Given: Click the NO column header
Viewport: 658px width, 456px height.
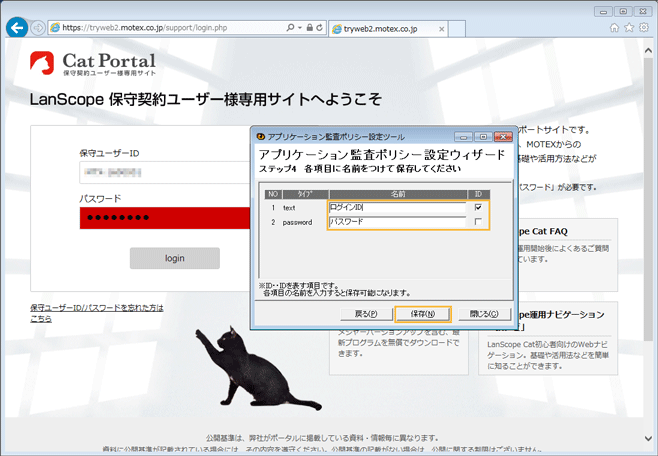Looking at the screenshot, I should coord(273,194).
